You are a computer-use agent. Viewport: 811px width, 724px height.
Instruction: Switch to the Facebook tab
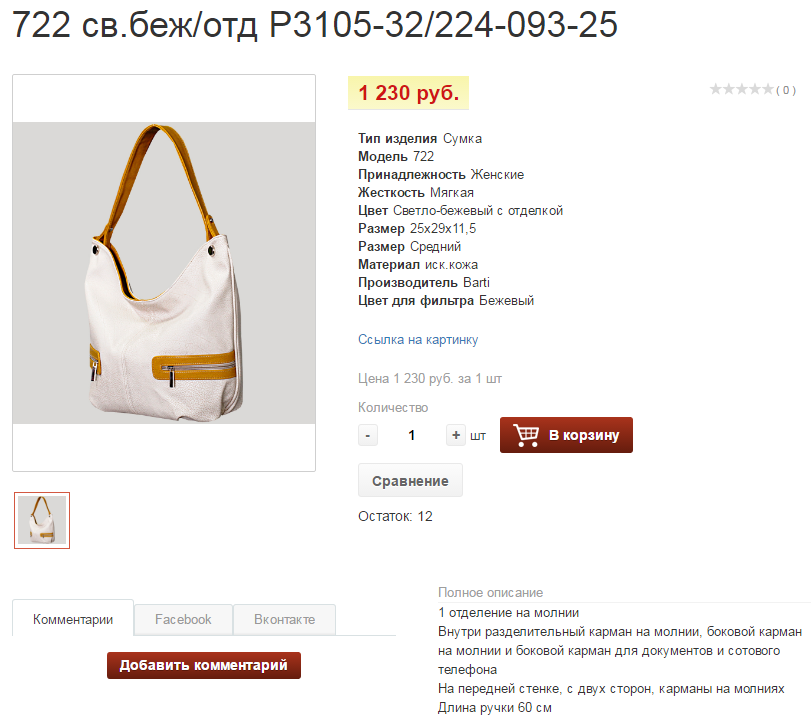[183, 619]
